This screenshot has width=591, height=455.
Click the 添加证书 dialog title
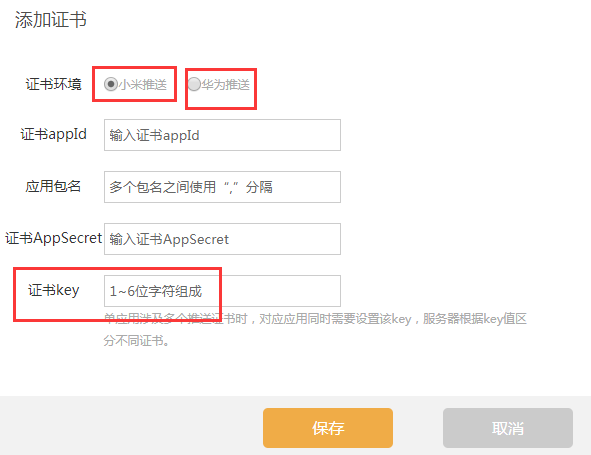click(51, 20)
